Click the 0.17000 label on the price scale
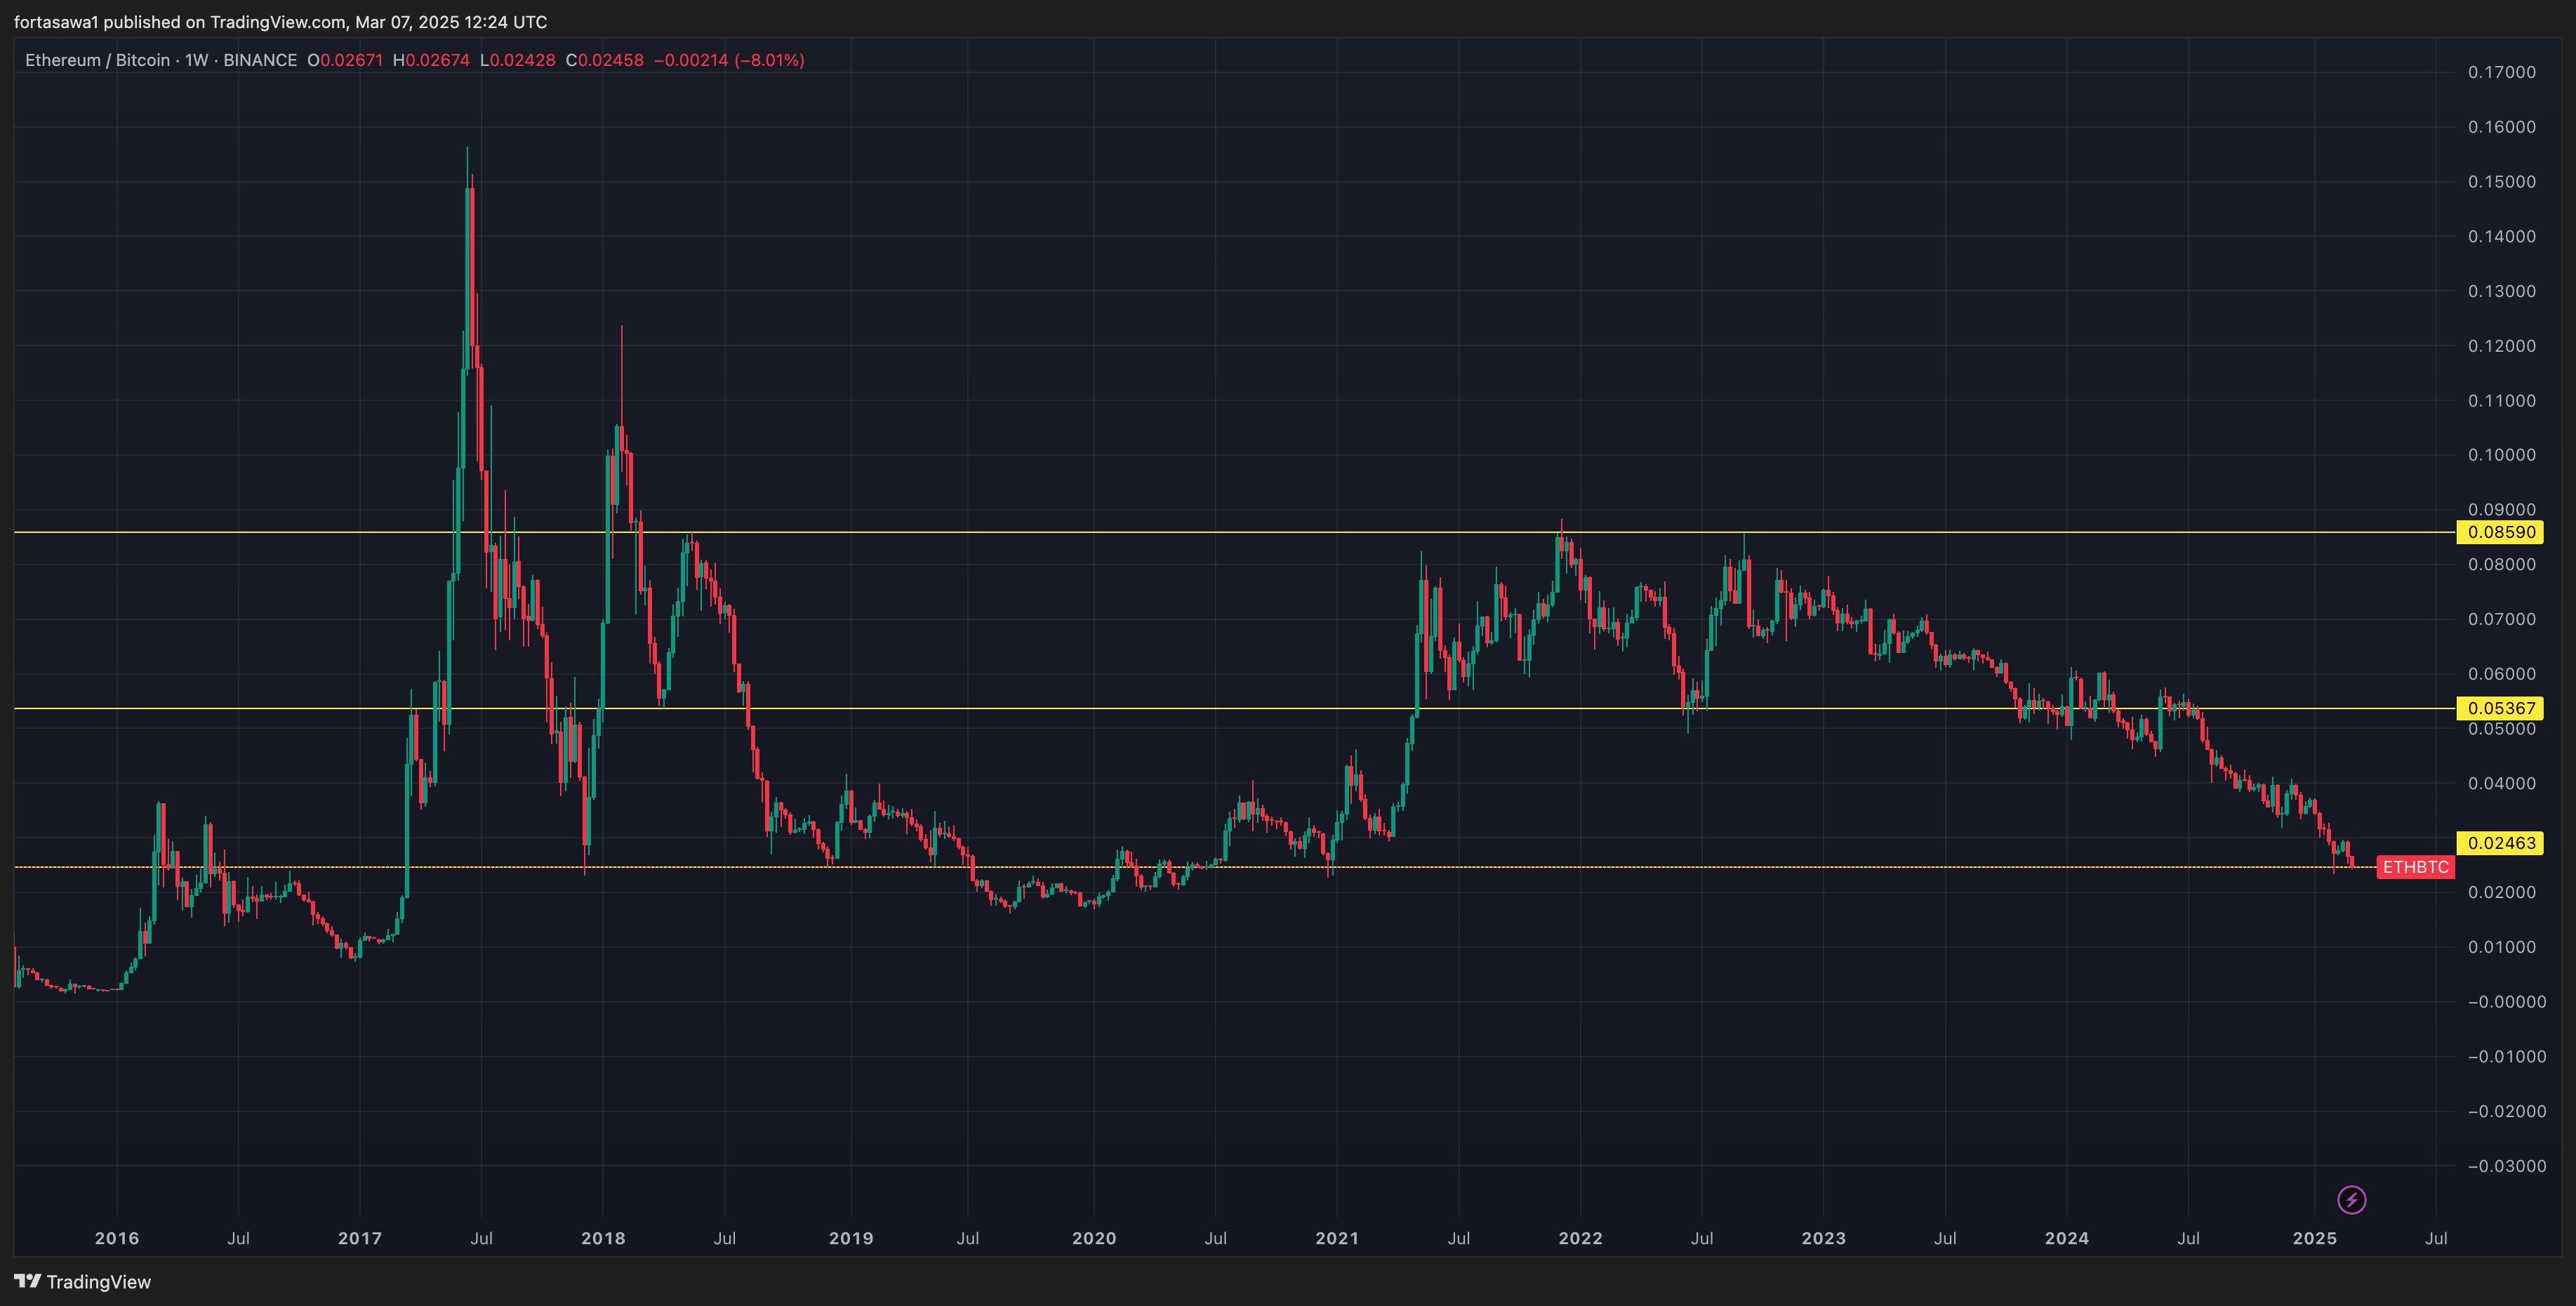2576x1306 pixels. (2501, 72)
